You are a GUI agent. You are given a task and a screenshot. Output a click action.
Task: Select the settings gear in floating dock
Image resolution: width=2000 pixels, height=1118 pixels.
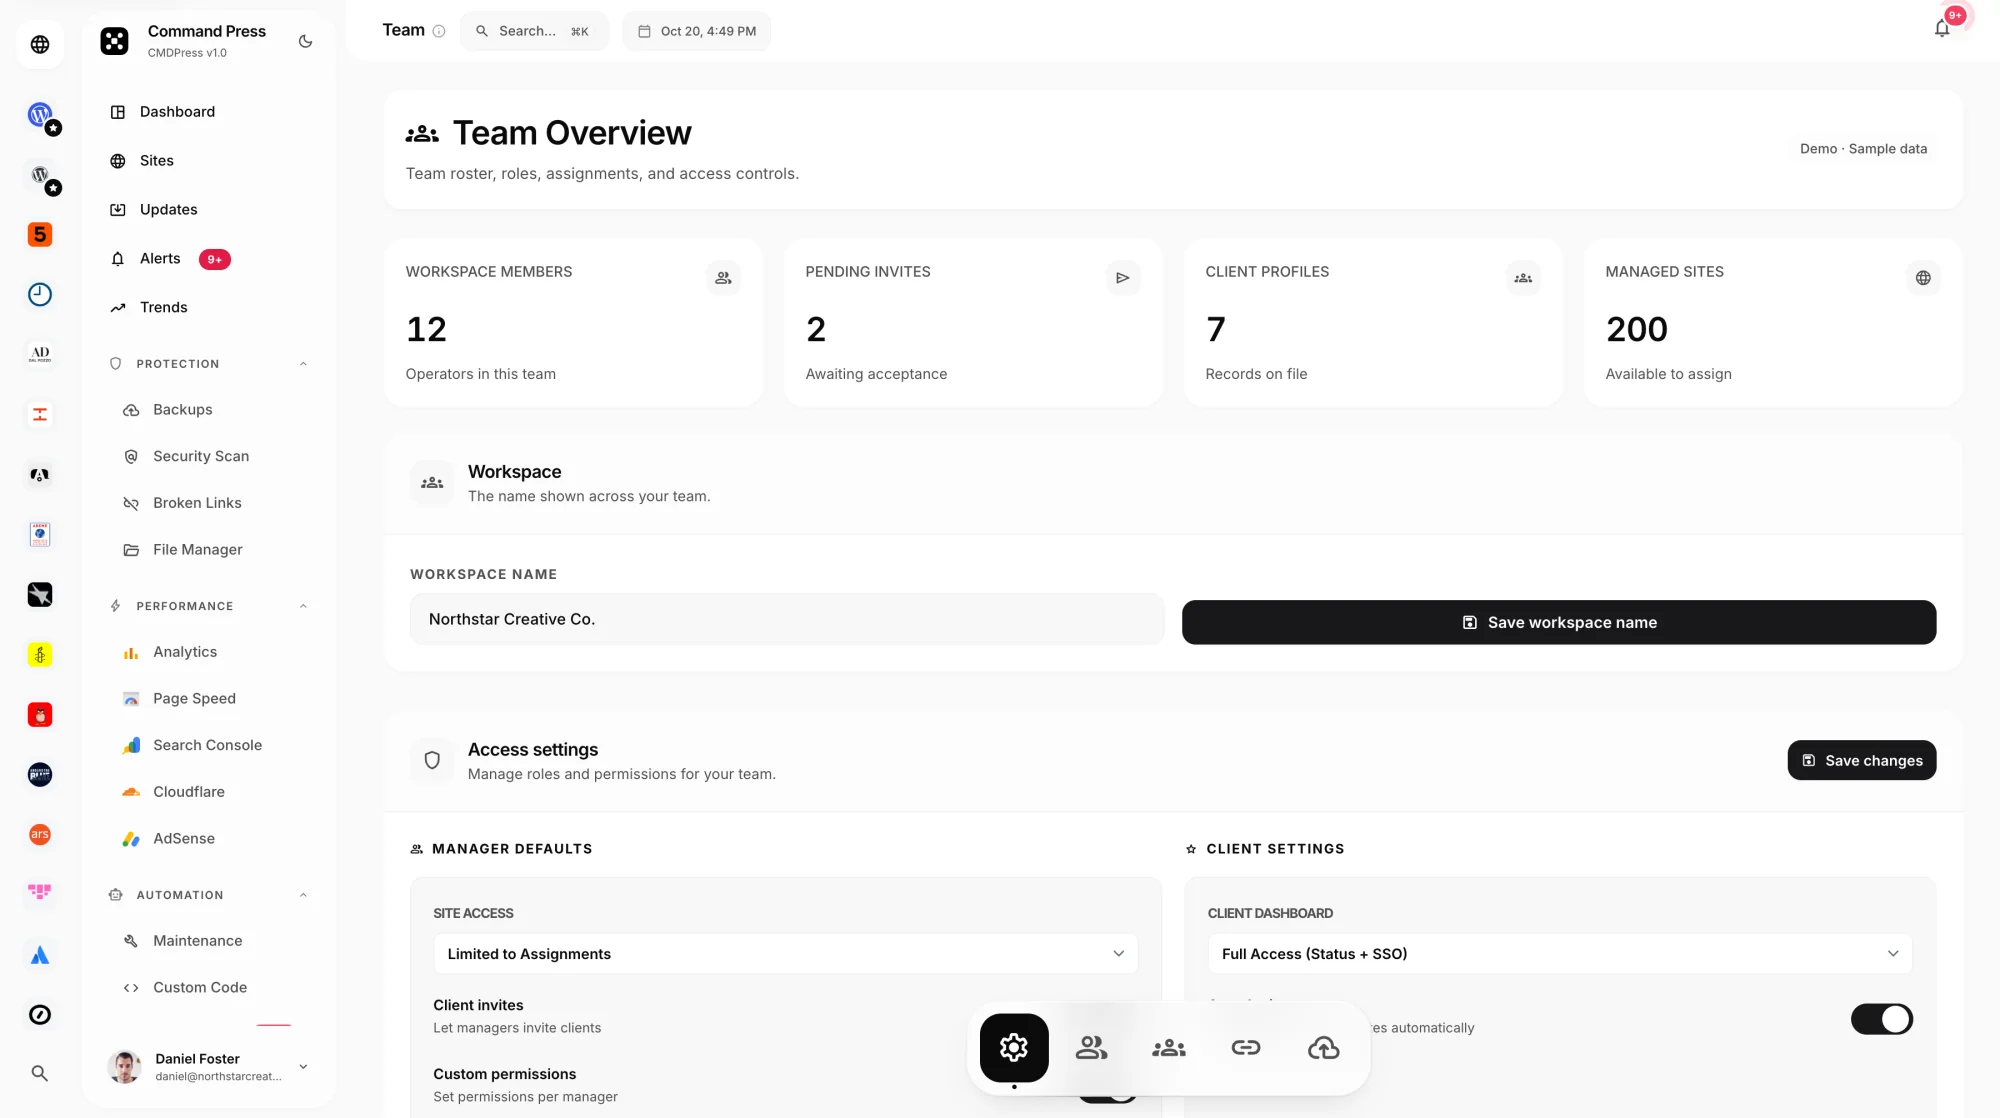1014,1048
